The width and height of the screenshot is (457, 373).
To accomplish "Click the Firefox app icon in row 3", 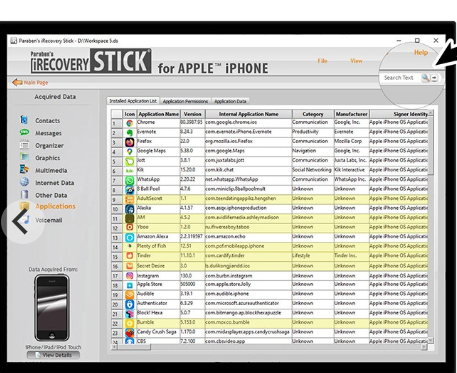I will [x=130, y=142].
